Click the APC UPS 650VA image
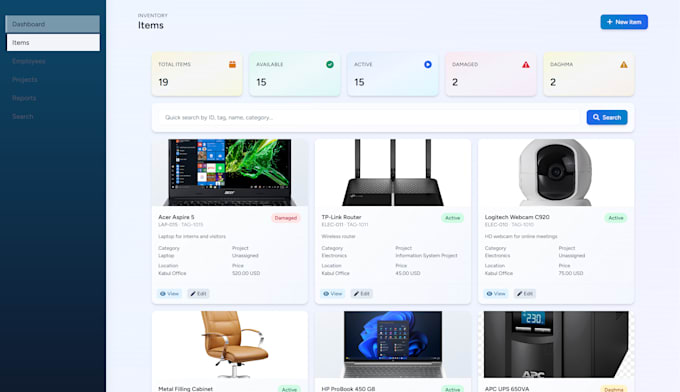Screen dimensions: 680x392 [556, 344]
